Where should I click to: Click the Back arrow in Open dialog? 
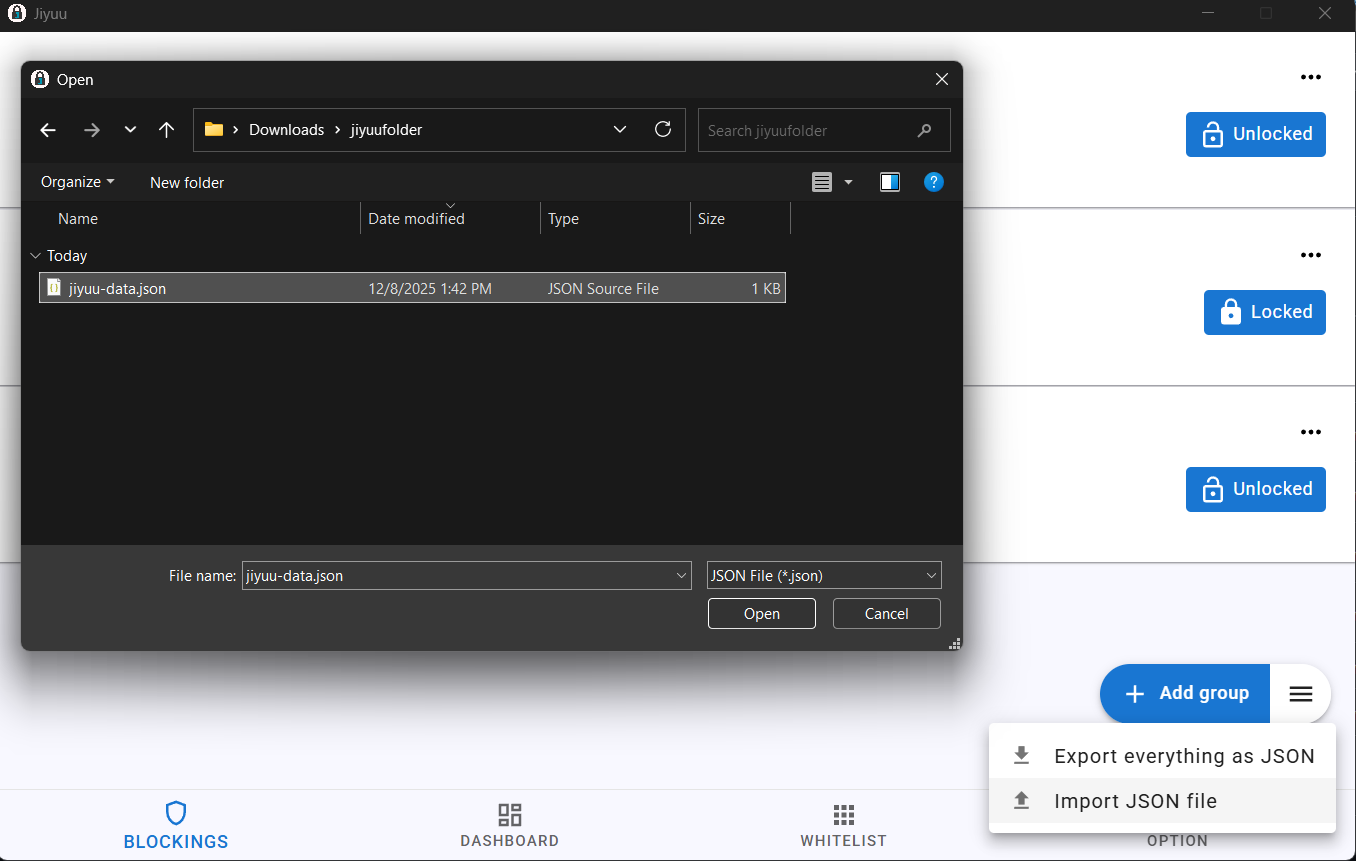point(48,130)
